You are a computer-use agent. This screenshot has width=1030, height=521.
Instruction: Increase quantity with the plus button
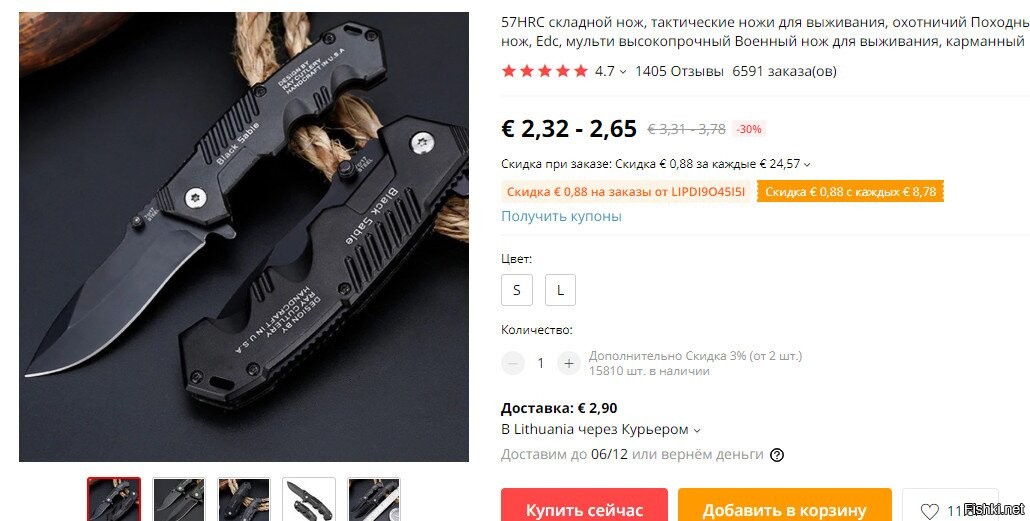tap(569, 363)
